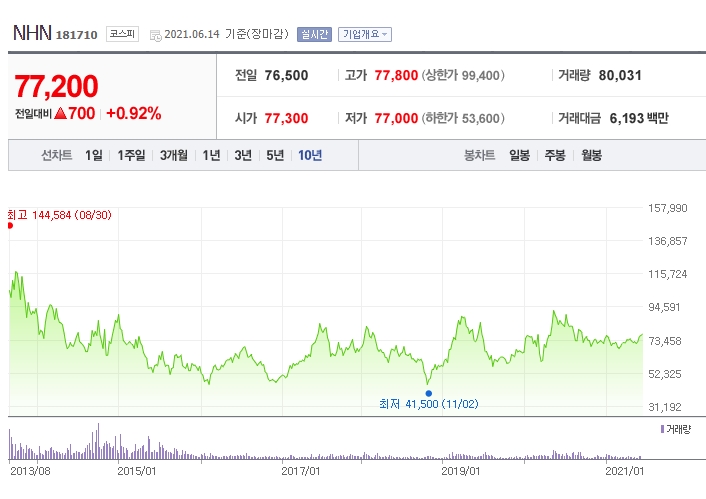Click the purple 거래량 legend marker
This screenshot has width=706, height=499.
662,429
